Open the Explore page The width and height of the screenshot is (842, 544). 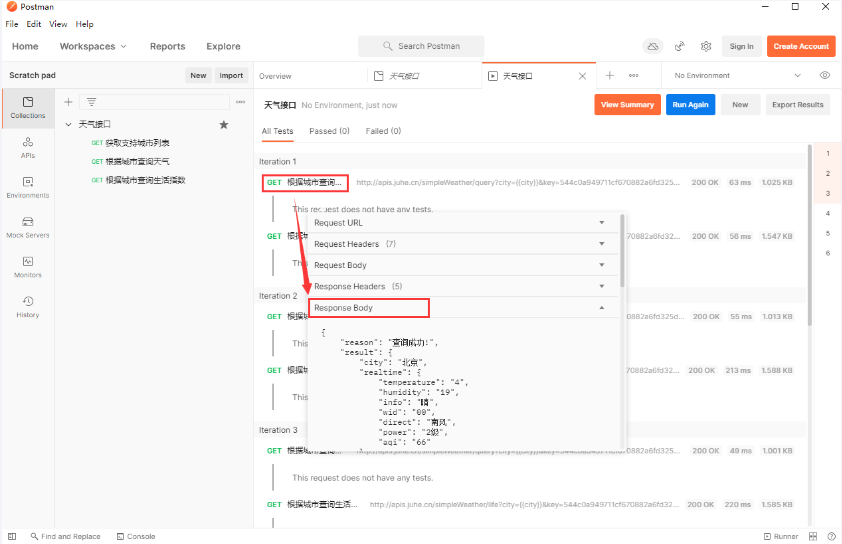click(223, 46)
